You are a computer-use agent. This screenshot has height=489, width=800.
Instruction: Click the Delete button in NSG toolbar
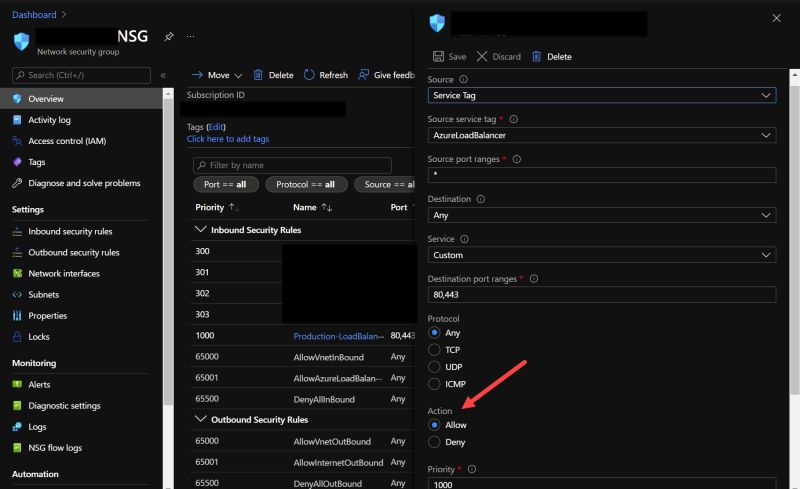[273, 75]
